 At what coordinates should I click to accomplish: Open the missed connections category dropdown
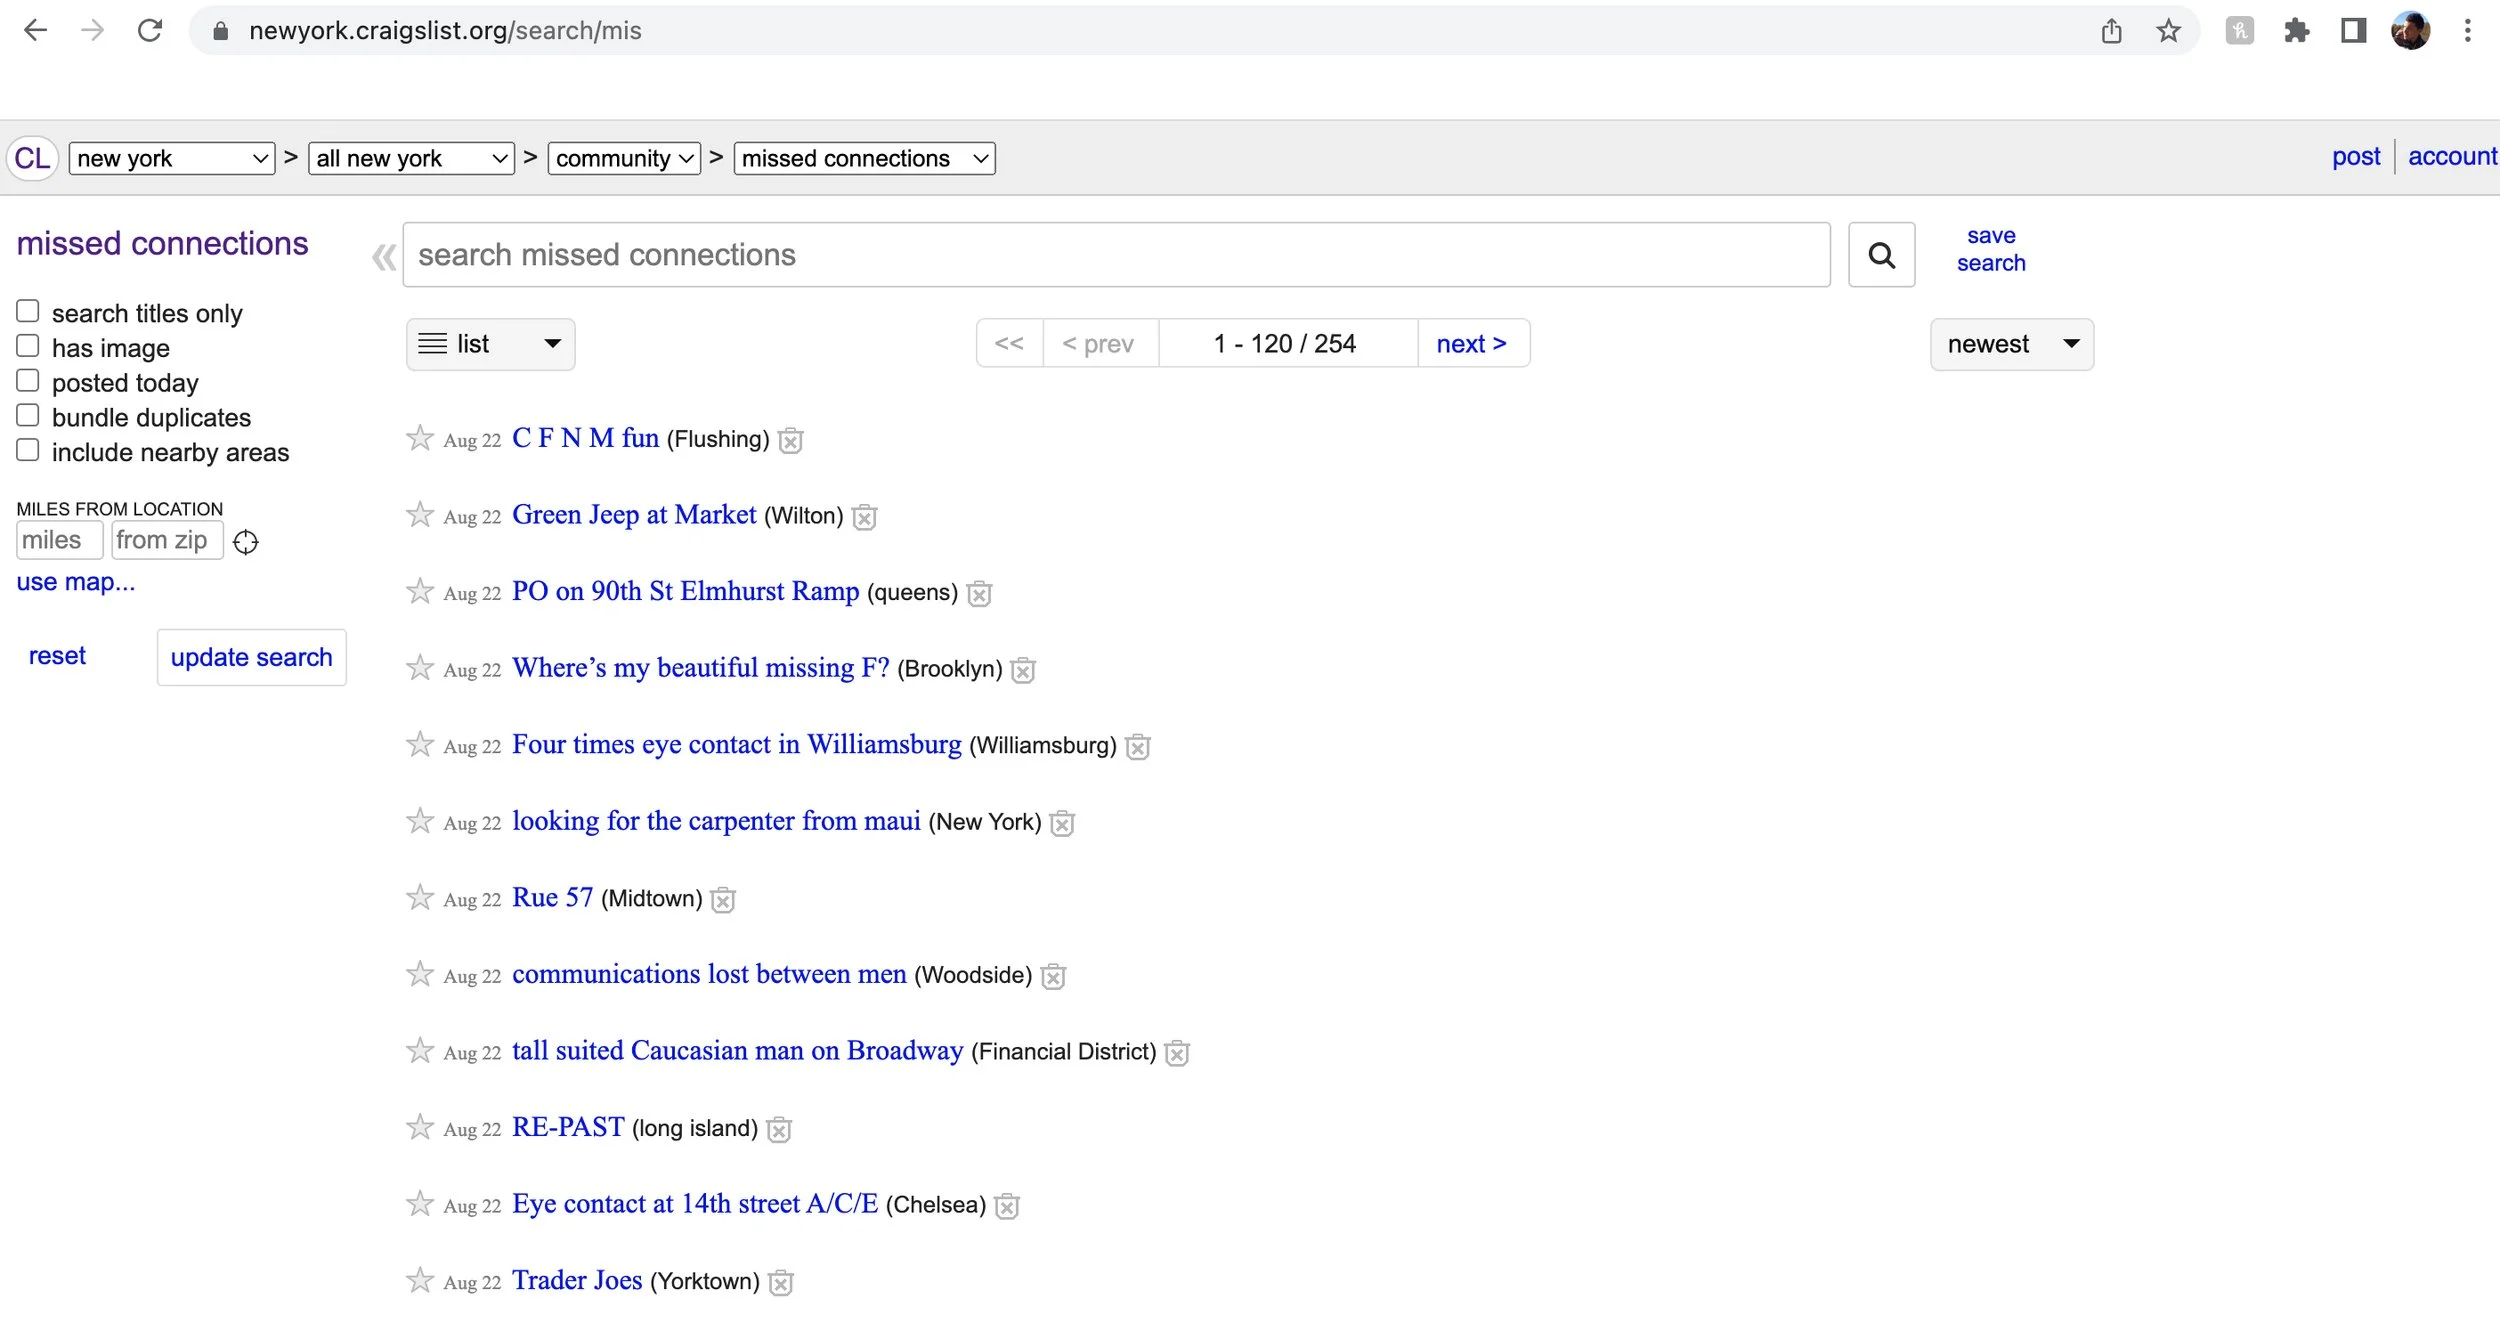[864, 158]
